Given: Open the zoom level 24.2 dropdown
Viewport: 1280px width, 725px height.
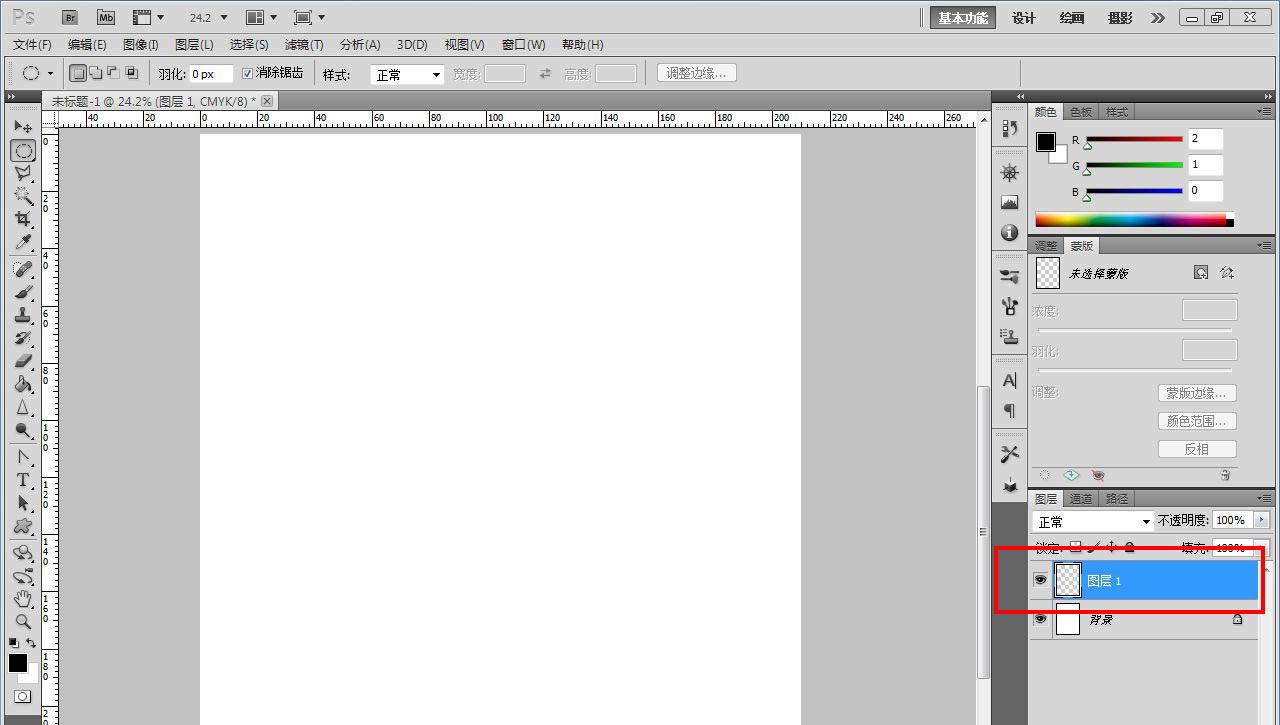Looking at the screenshot, I should 223,18.
